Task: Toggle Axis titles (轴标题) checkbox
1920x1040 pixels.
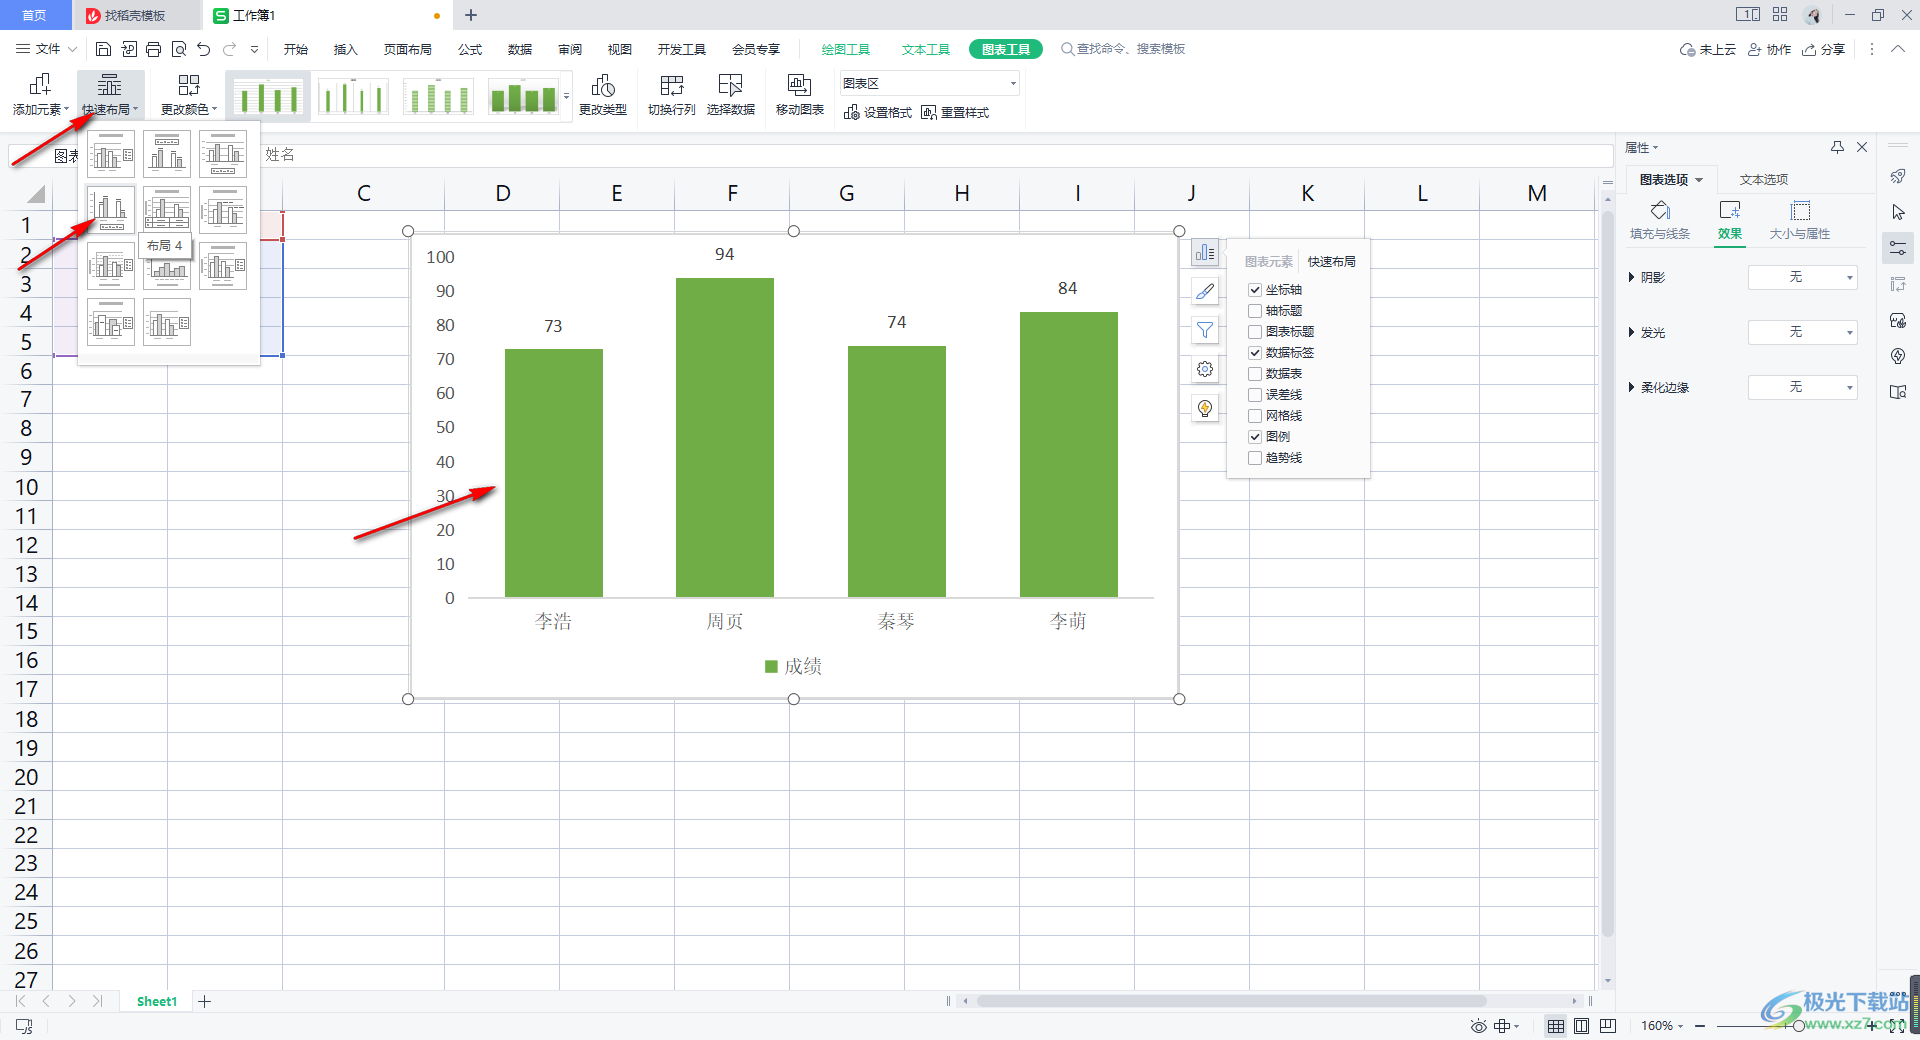Action: 1255,311
